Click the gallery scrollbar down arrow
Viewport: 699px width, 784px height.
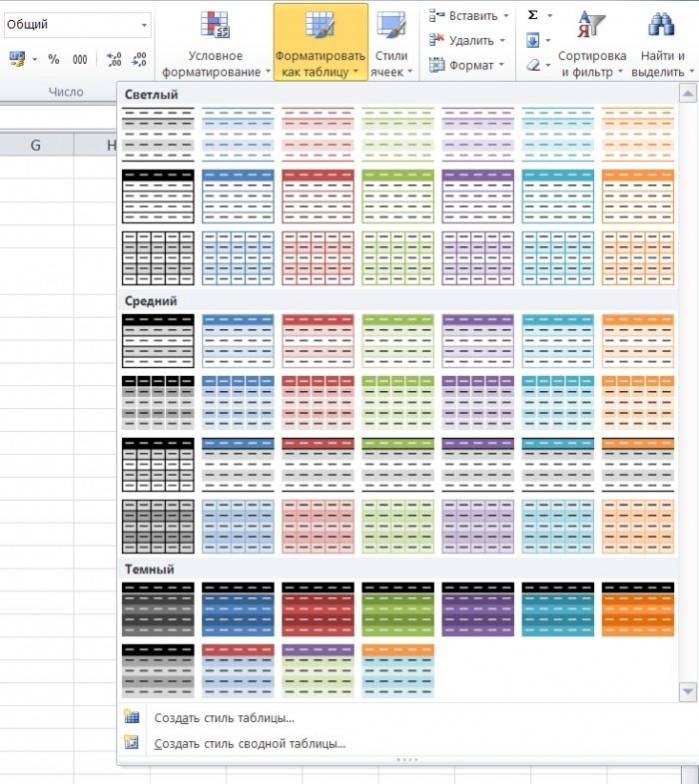click(x=687, y=691)
